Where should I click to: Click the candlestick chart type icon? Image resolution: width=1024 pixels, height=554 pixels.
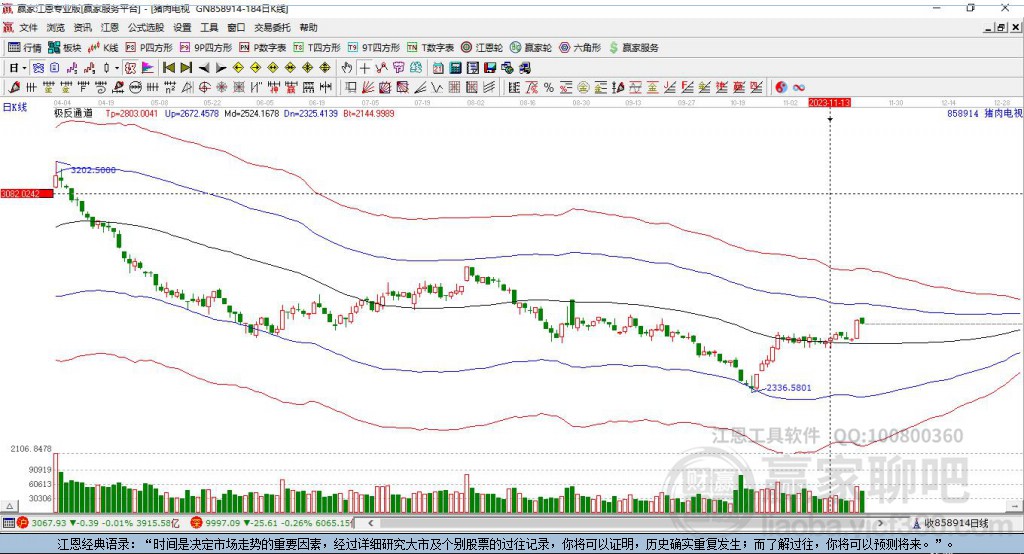coord(106,68)
